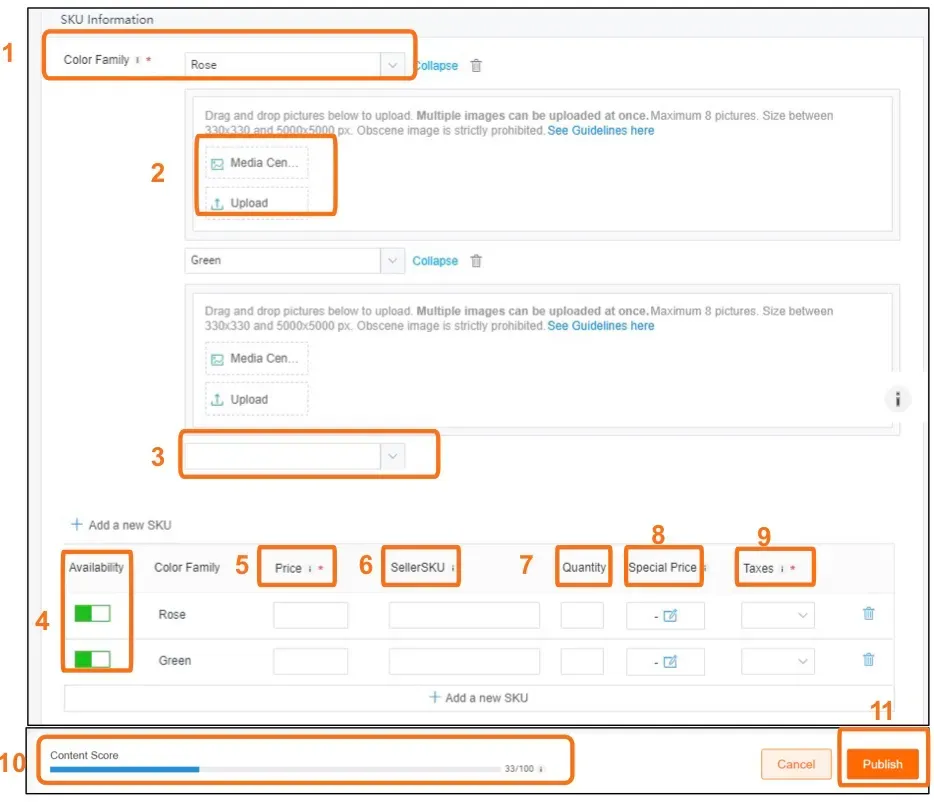Open Media Center for the Green color images
934x802 pixels.
click(x=257, y=359)
